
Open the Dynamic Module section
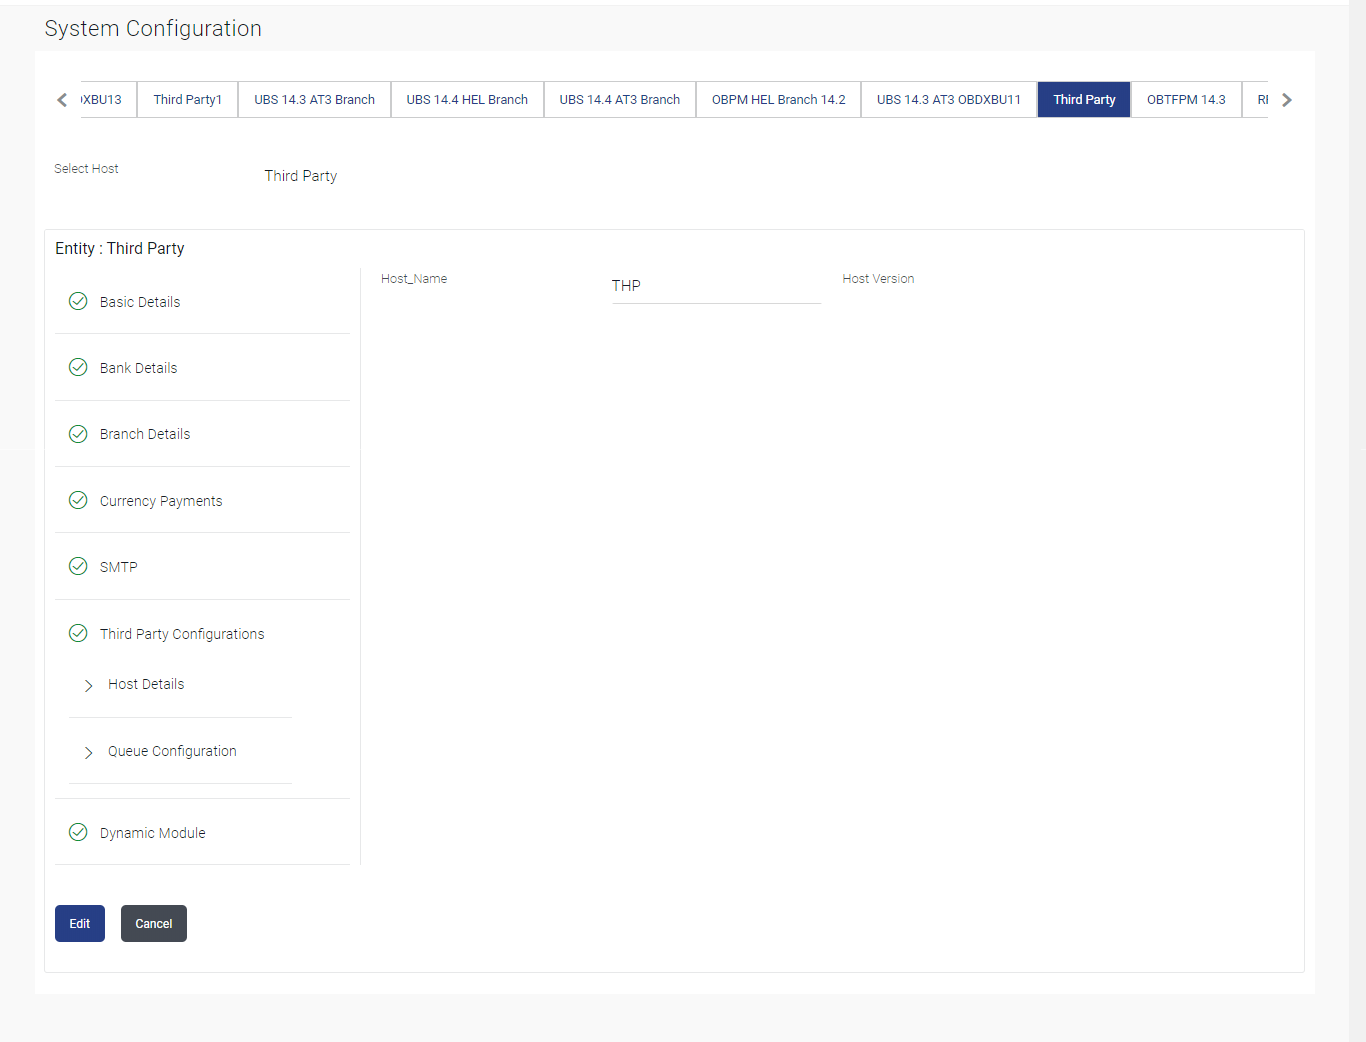coord(153,833)
